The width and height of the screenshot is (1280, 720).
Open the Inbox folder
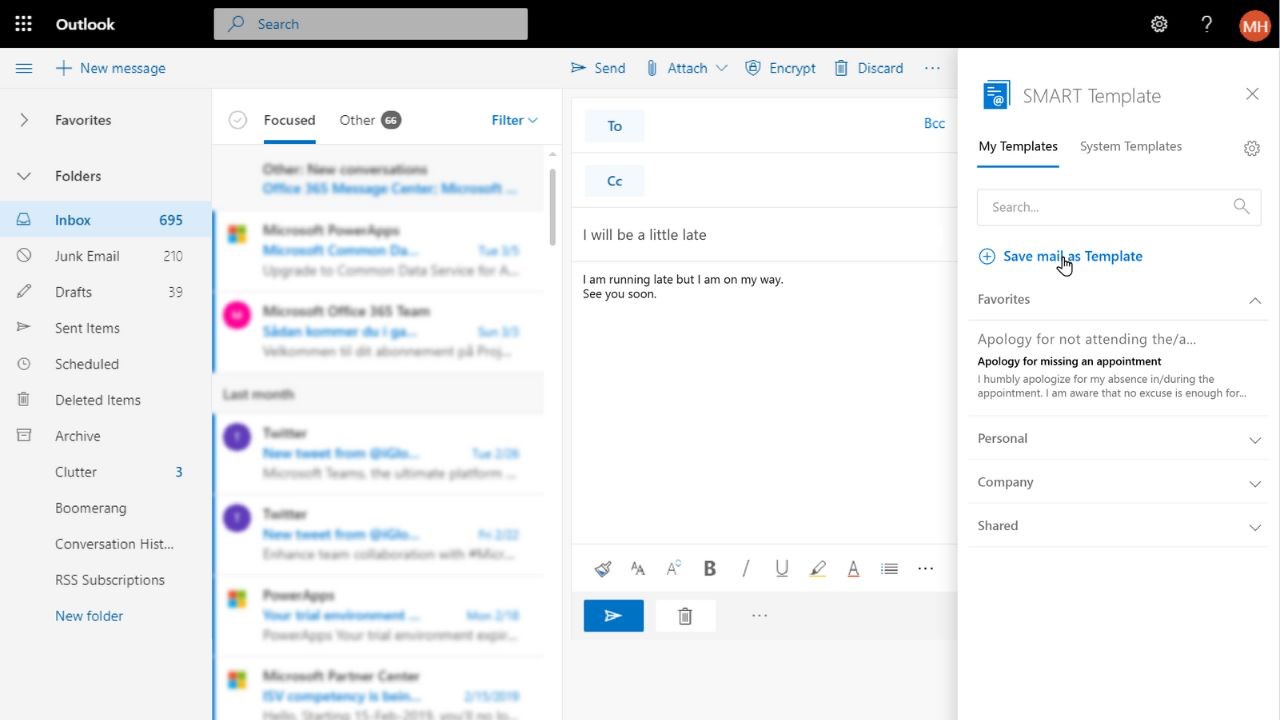point(106,220)
